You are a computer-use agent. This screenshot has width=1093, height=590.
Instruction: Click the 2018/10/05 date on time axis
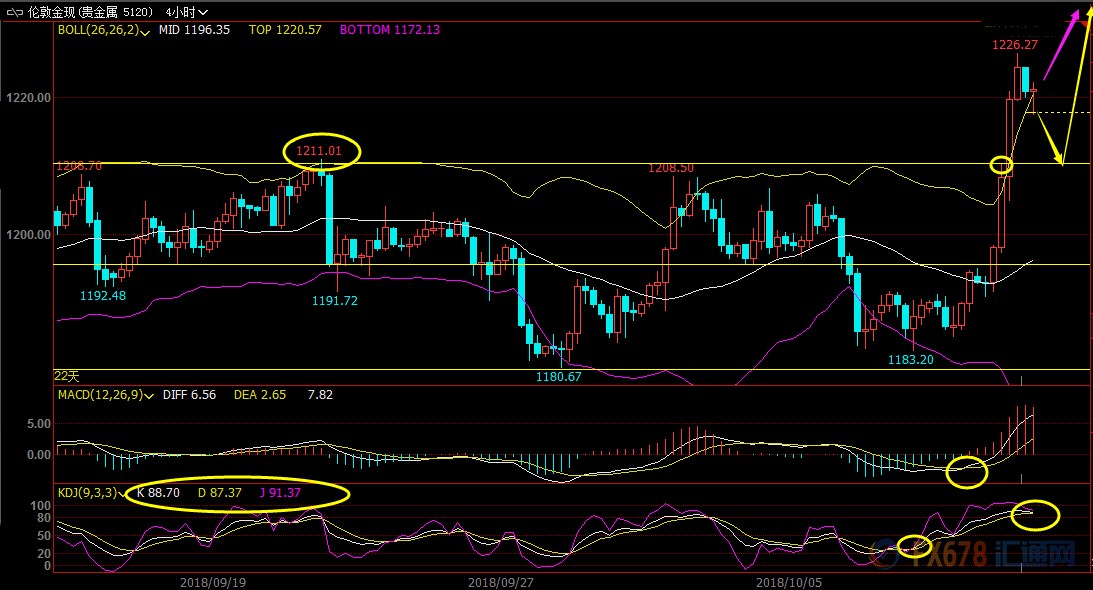[791, 581]
